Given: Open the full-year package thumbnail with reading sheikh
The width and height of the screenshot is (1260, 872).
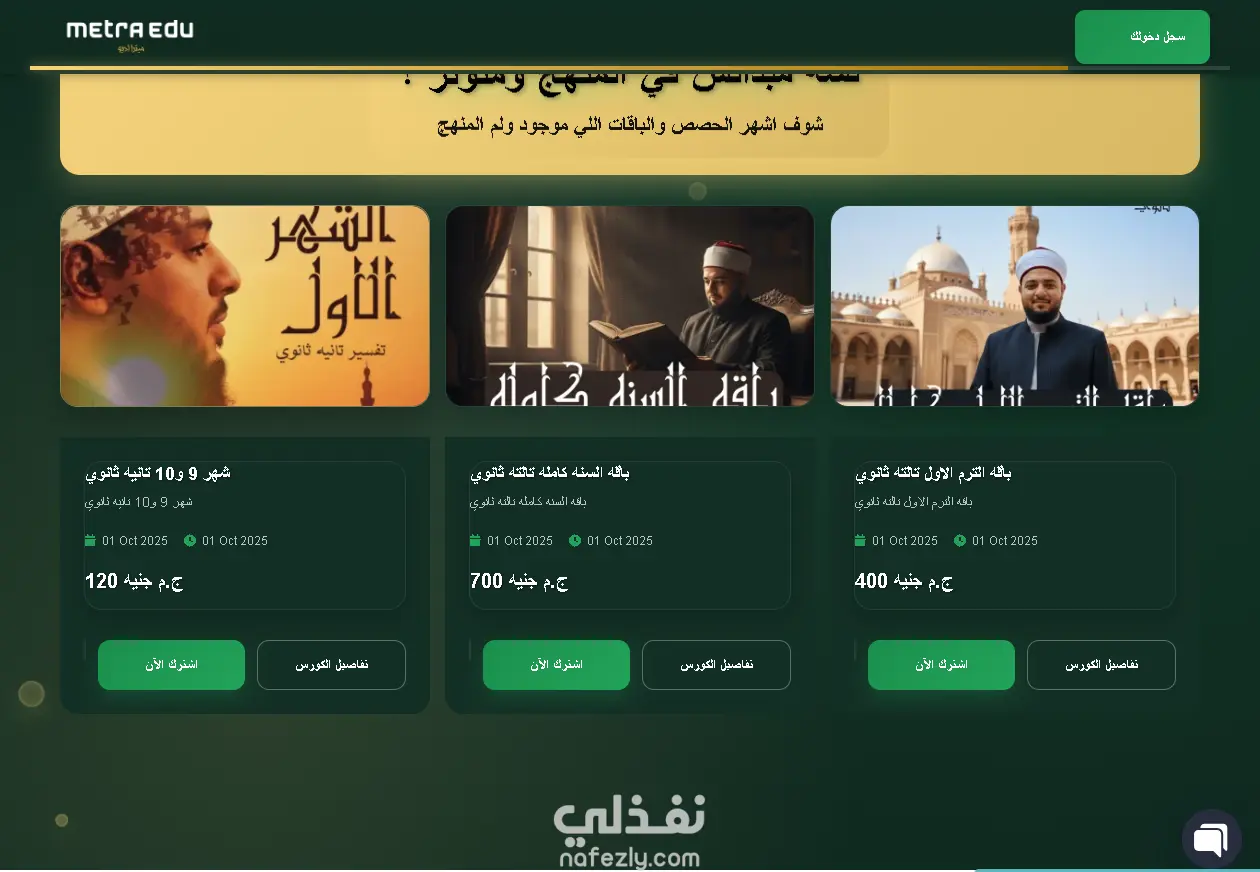Looking at the screenshot, I should (x=630, y=306).
